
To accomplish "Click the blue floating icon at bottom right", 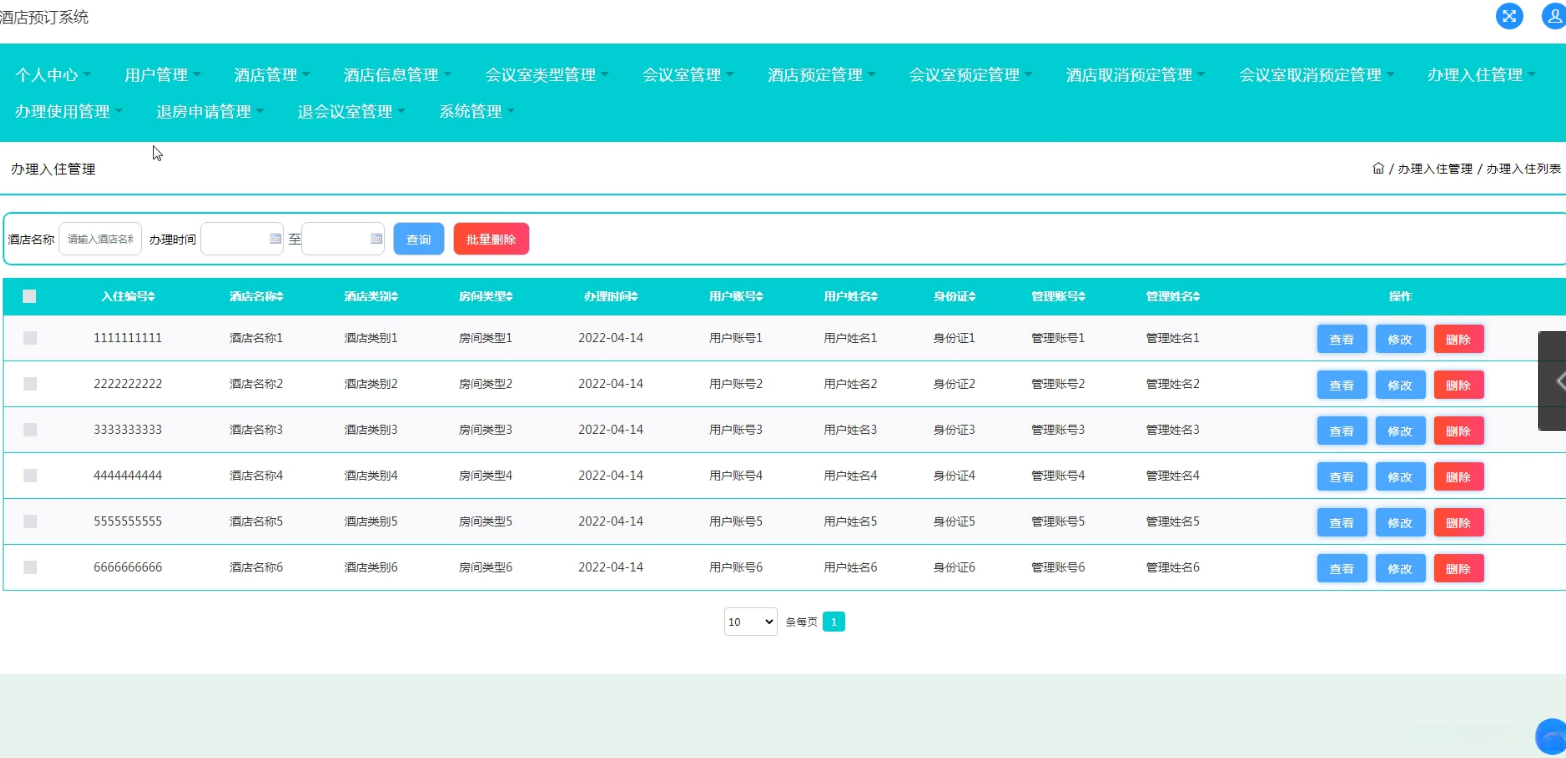I will tap(1551, 738).
